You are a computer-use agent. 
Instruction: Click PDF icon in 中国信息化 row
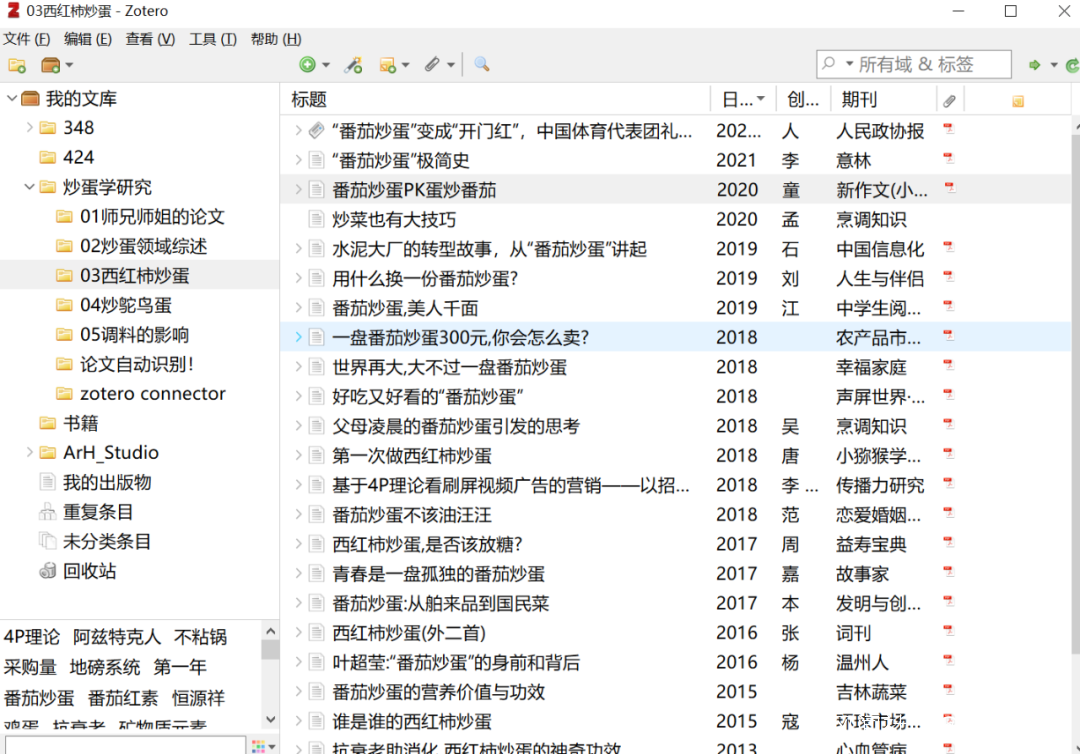click(x=948, y=247)
